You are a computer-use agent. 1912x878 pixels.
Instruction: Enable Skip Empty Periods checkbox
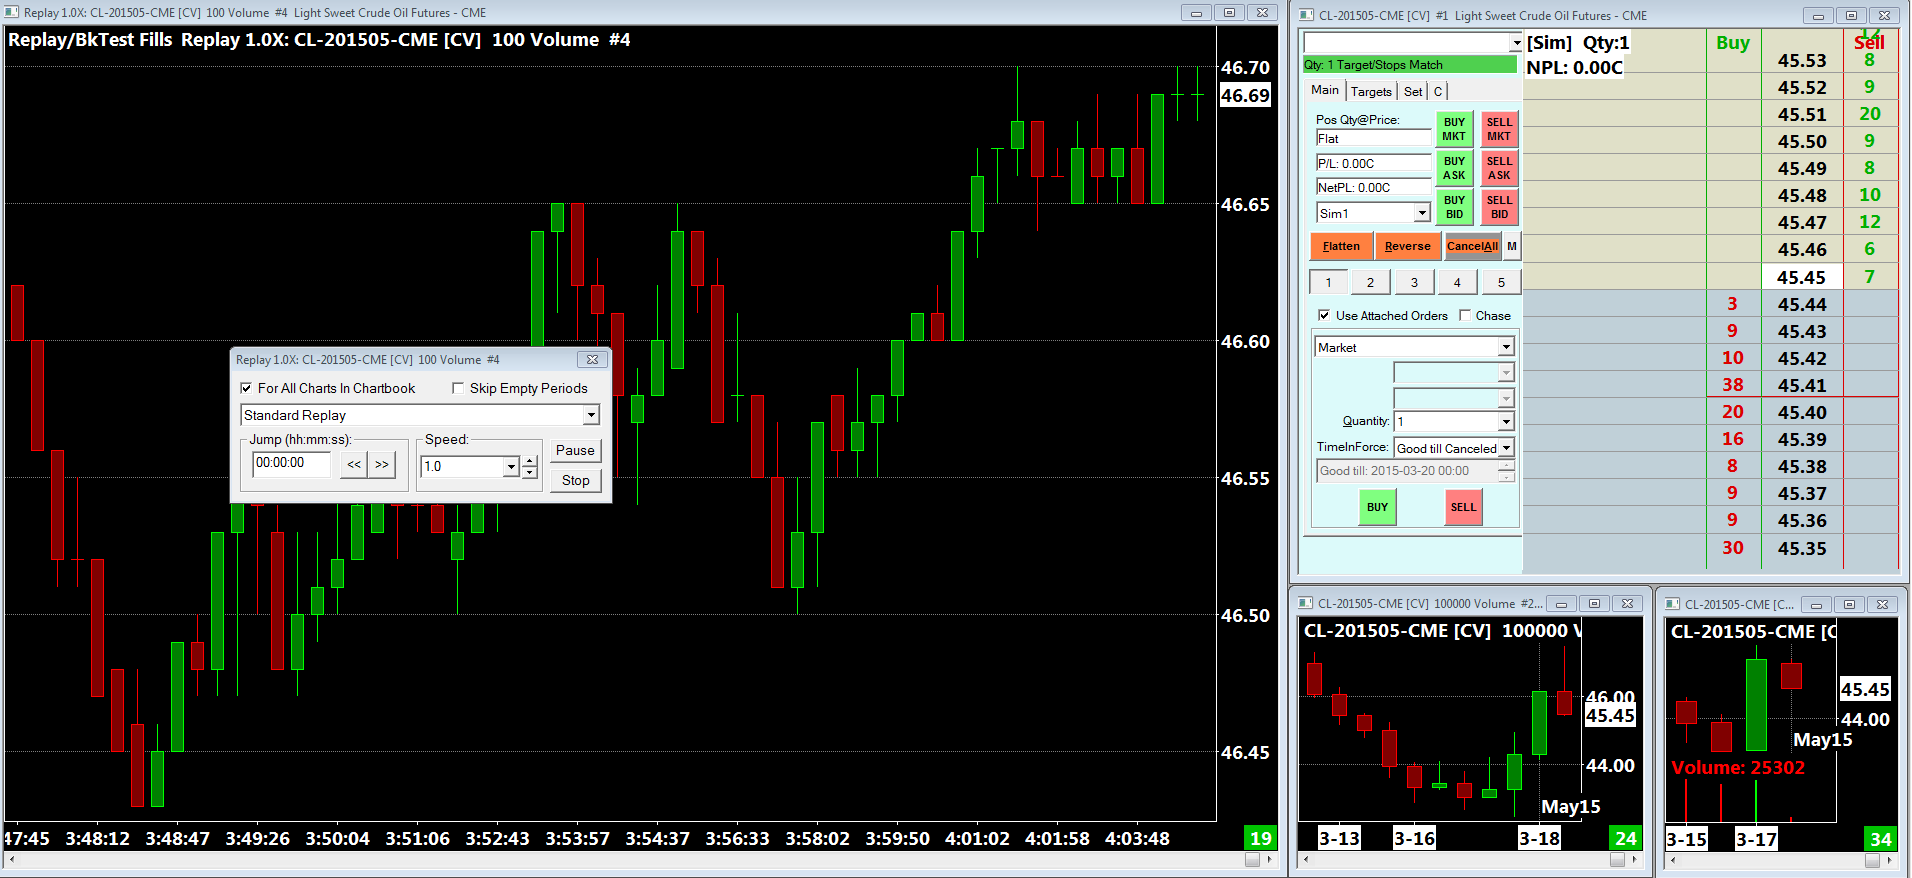(x=458, y=388)
